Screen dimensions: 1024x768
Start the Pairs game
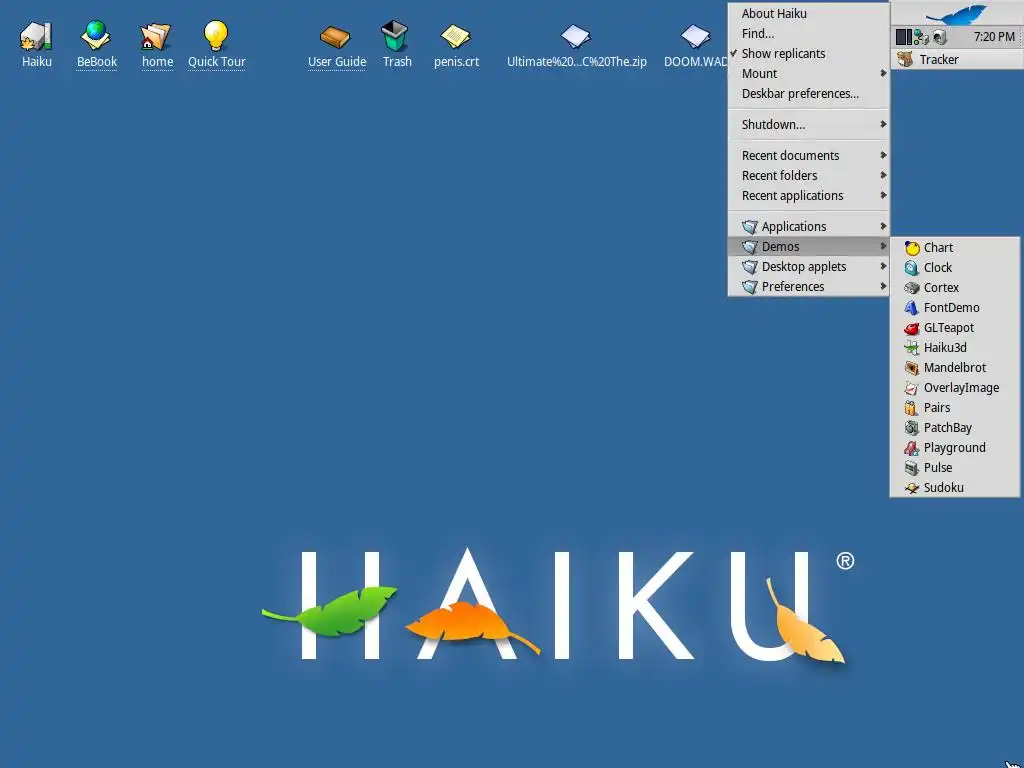(x=955, y=408)
